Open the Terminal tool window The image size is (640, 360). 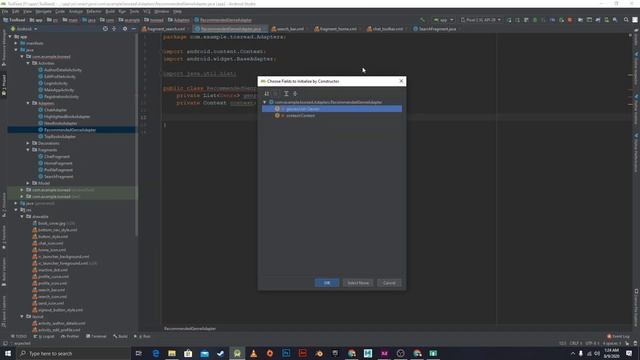(96, 336)
